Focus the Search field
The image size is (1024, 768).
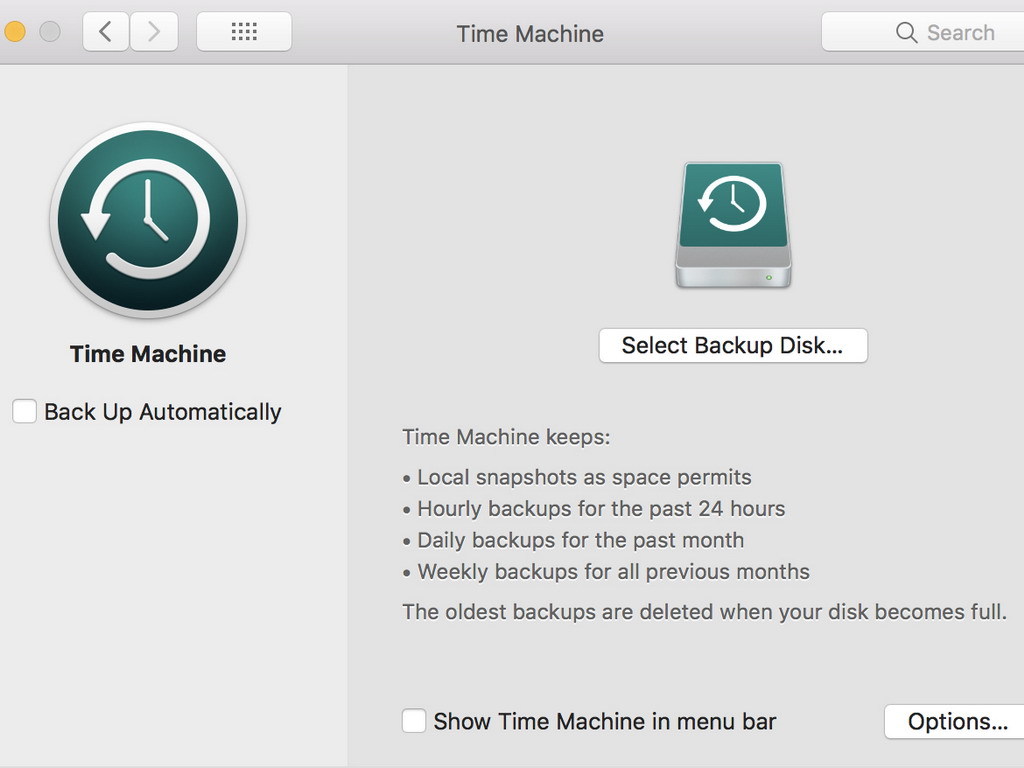923,32
